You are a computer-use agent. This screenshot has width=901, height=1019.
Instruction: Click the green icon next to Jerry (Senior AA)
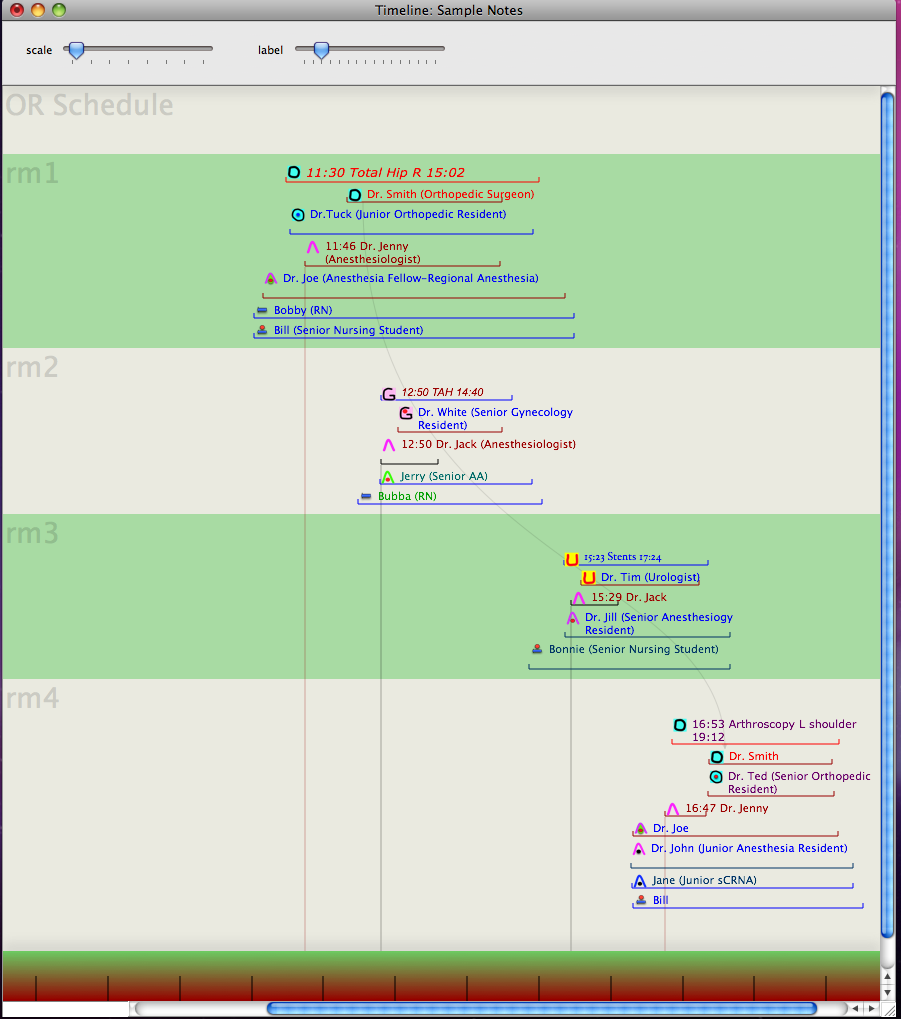(x=387, y=477)
